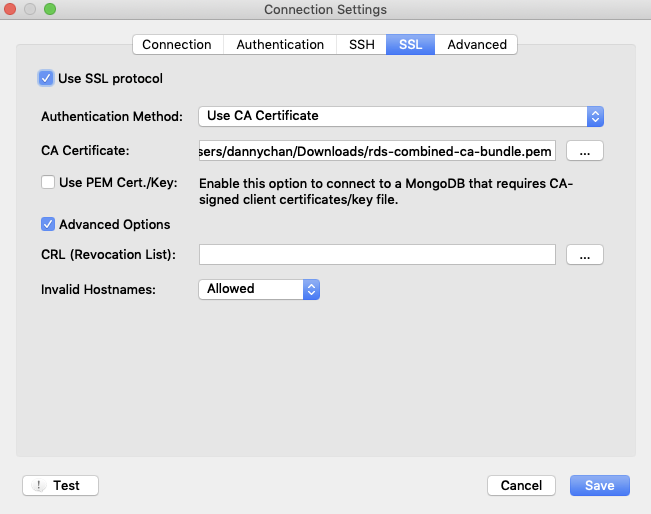The width and height of the screenshot is (651, 514).
Task: Open Invalid Hostnames dropdown
Action: 259,289
